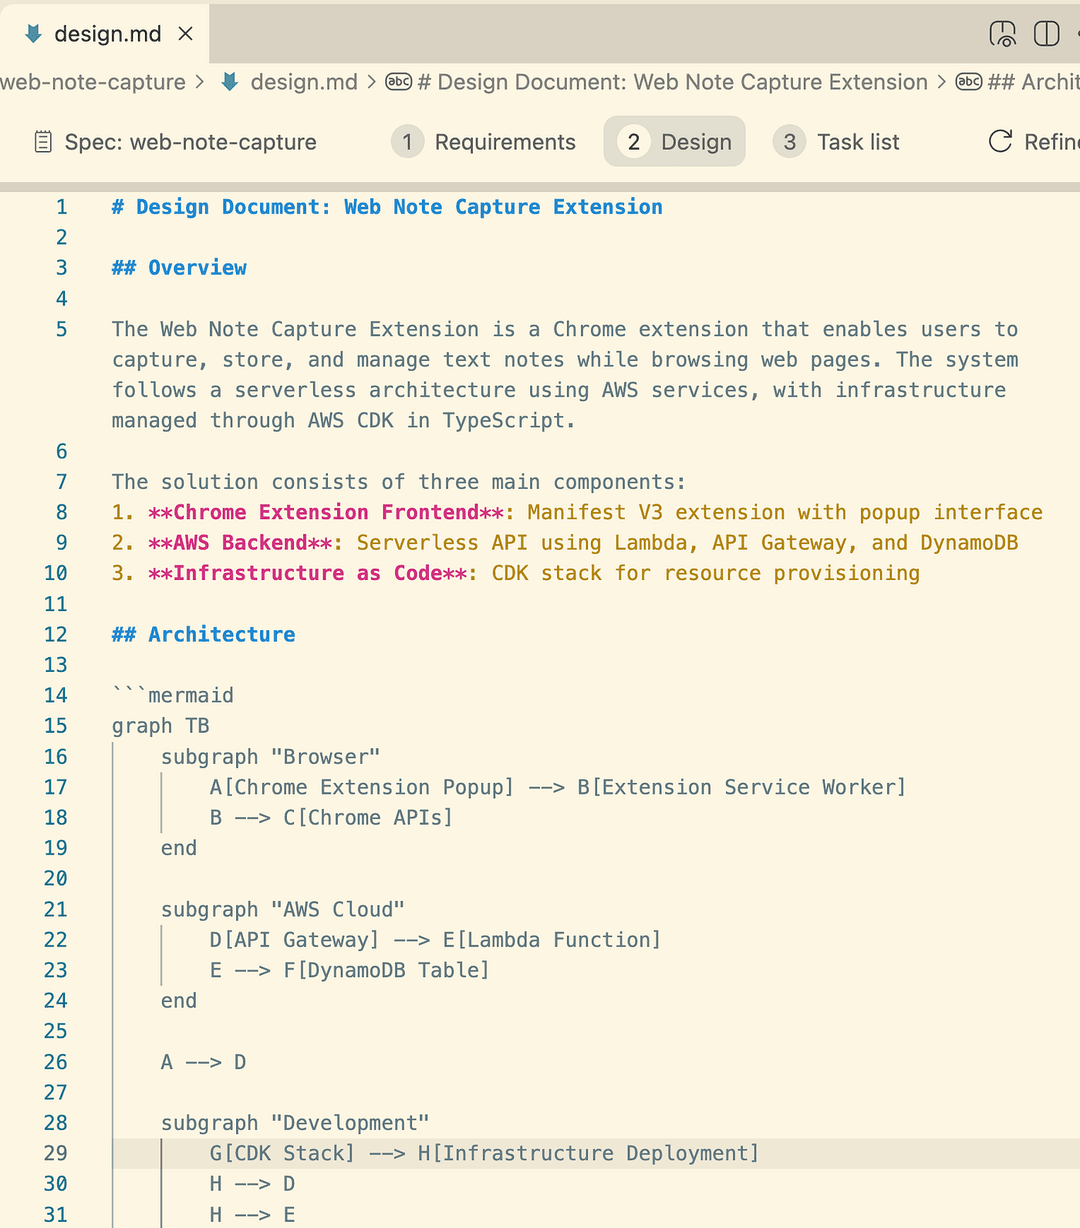Viewport: 1080px width, 1228px height.
Task: Click the file icon beside design.md breadcrumb
Action: [230, 82]
